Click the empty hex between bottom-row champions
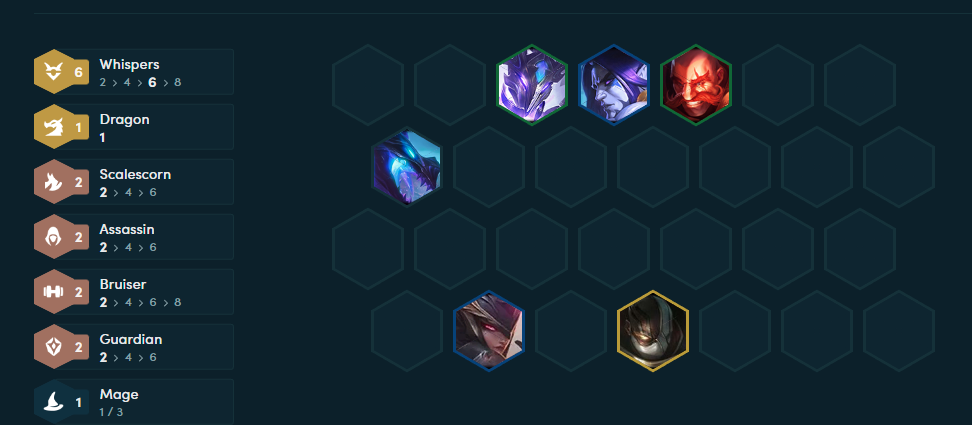The image size is (972, 425). pyautogui.click(x=571, y=331)
